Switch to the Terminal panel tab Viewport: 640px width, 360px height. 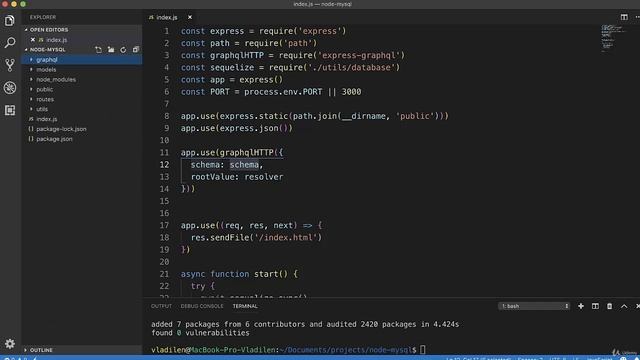pos(245,306)
